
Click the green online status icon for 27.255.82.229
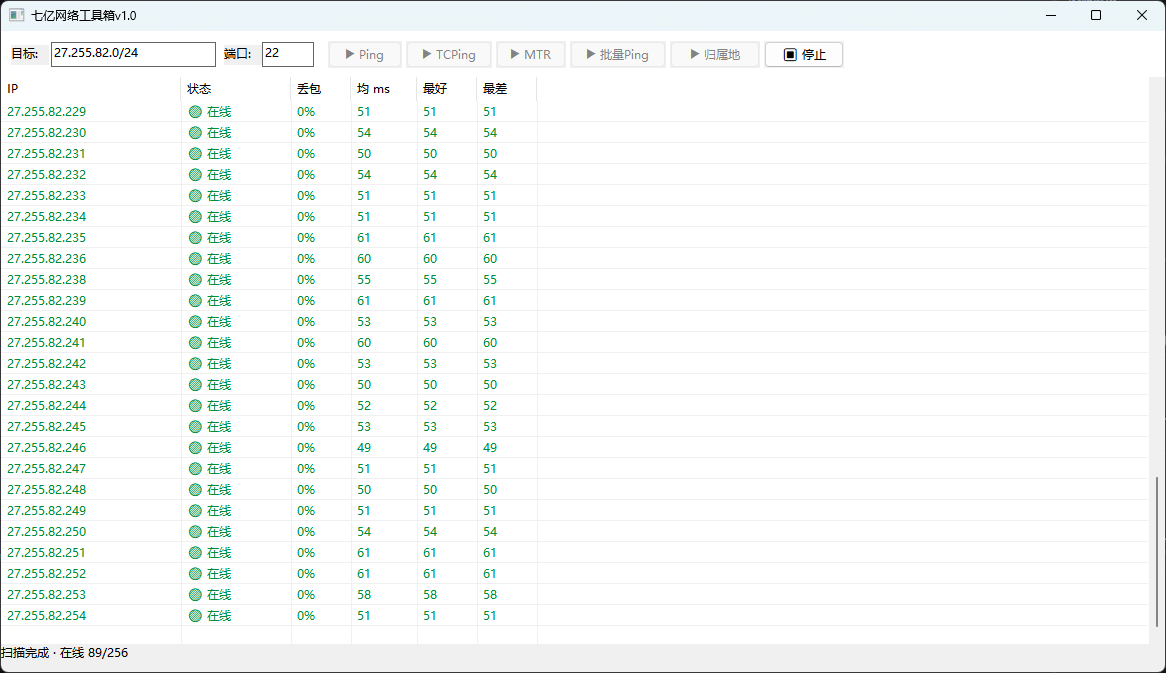196,112
